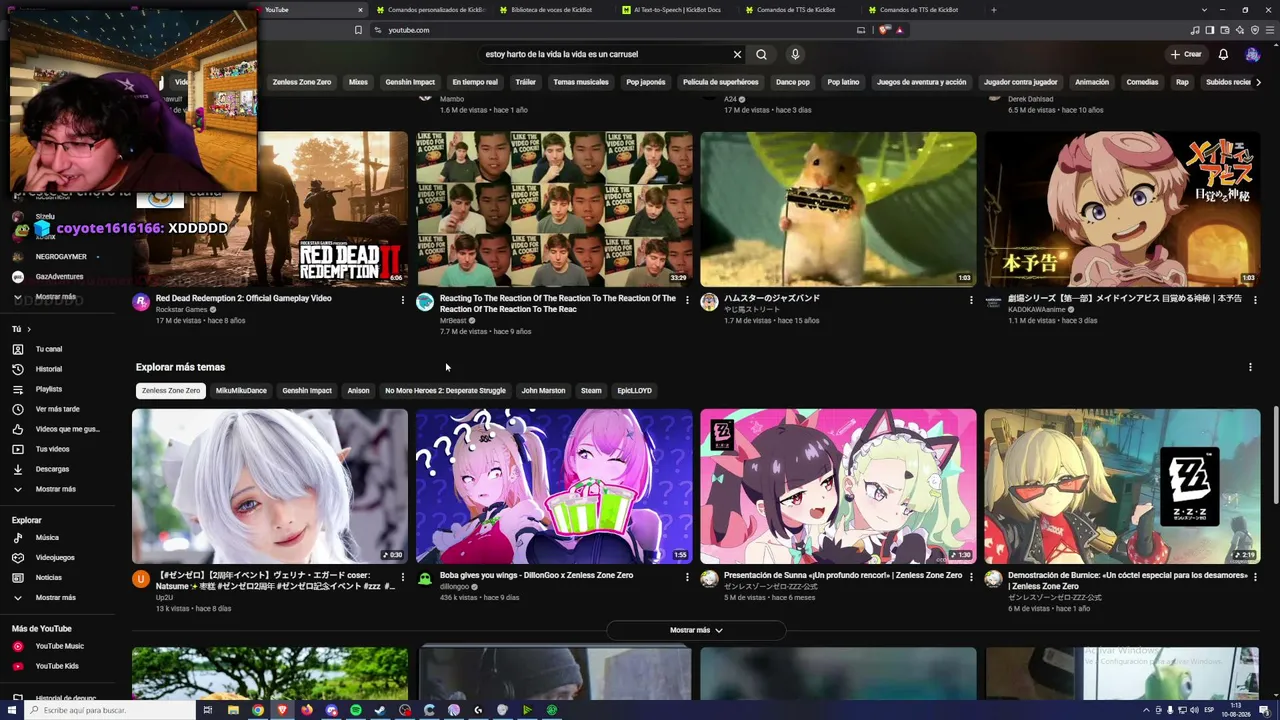1280x720 pixels.
Task: Select the Genshin Impact chip in the top filter bar
Action: tap(410, 82)
